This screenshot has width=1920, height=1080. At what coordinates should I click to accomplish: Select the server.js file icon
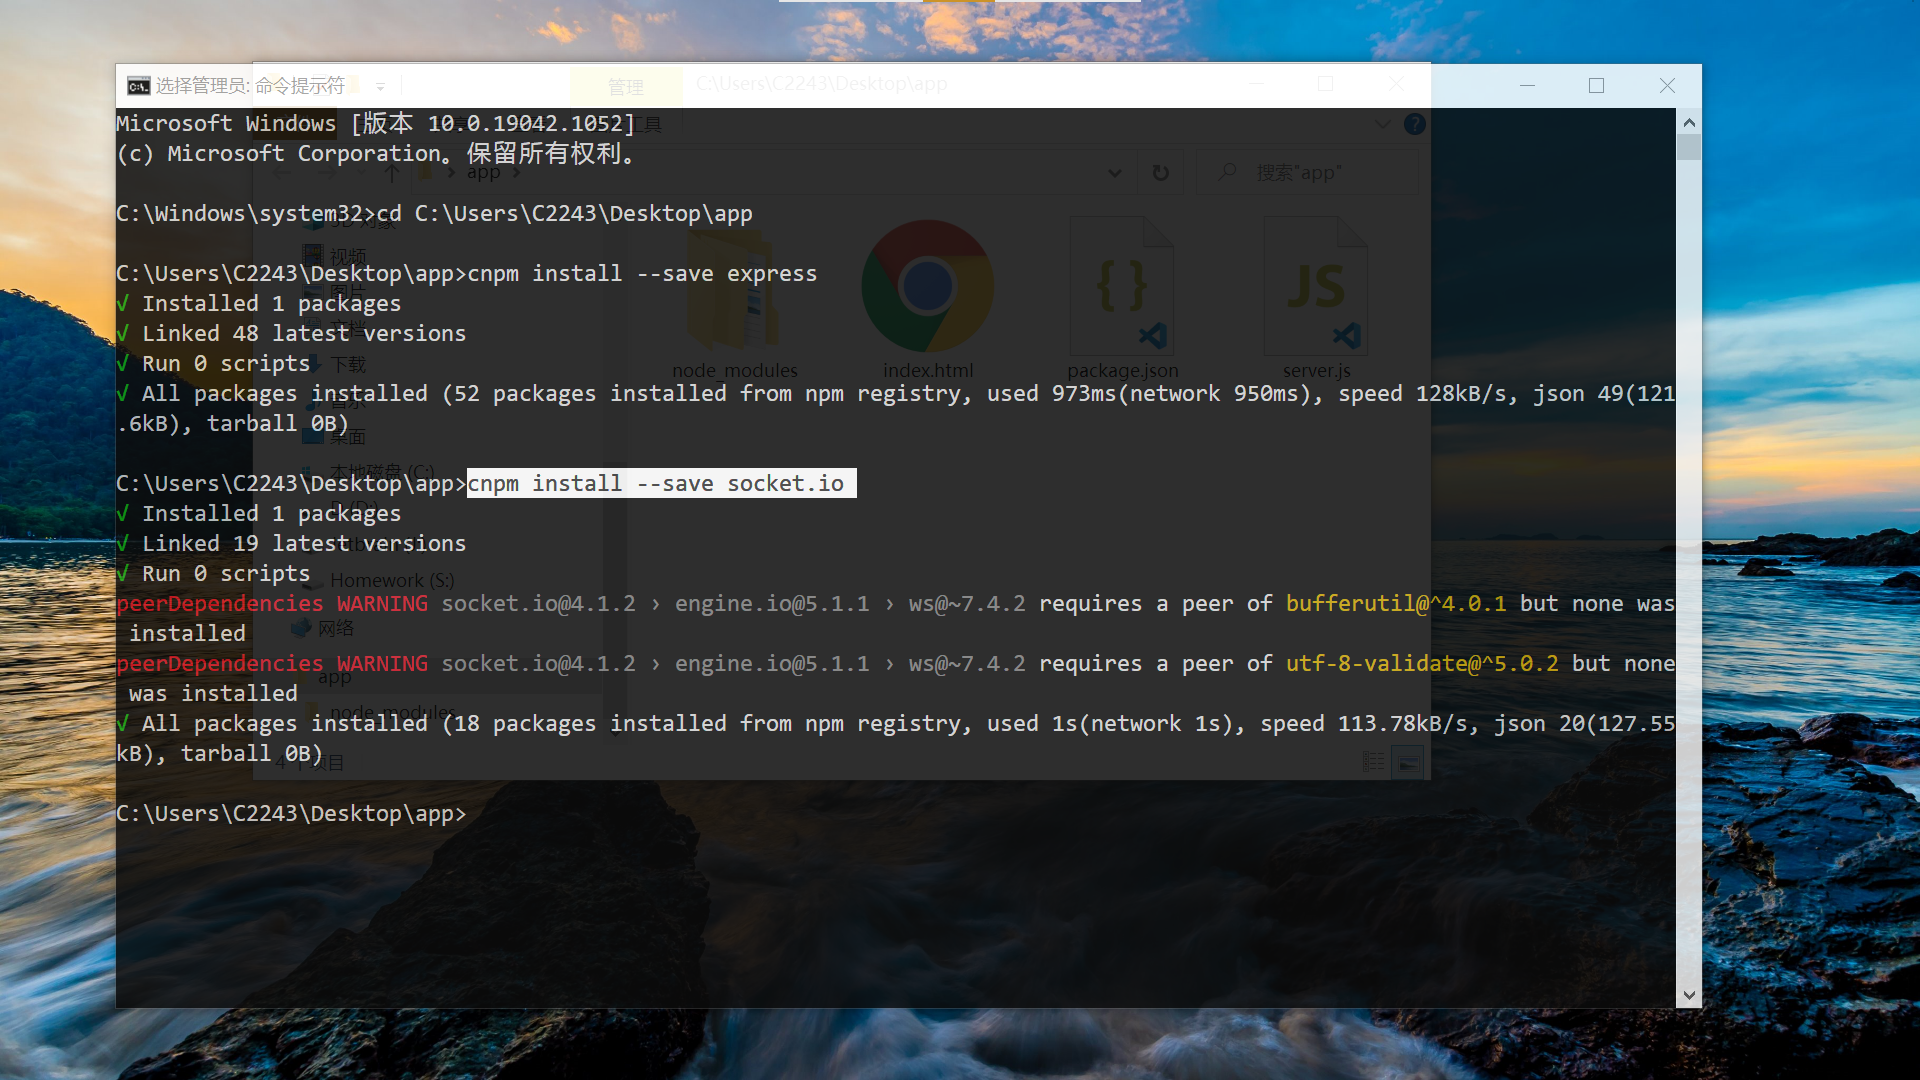(1316, 300)
